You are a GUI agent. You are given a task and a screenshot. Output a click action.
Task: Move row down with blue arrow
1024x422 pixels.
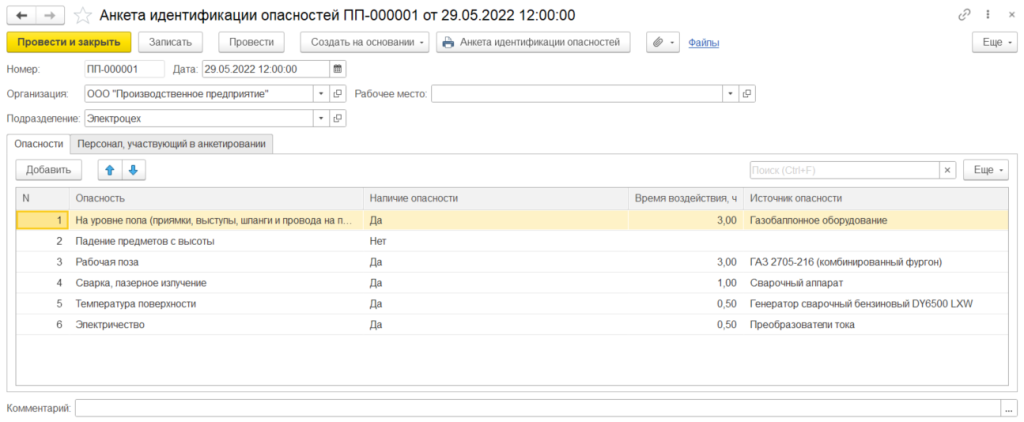pos(131,170)
